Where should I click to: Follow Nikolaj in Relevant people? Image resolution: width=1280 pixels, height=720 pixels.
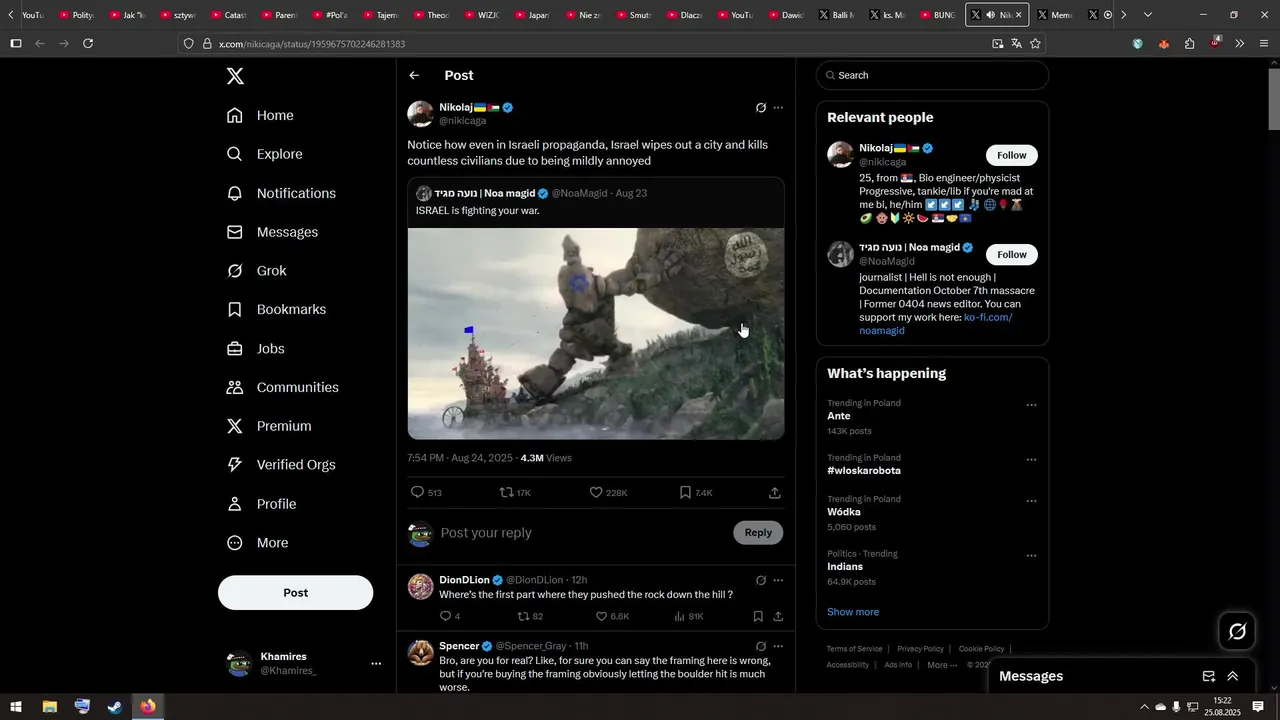1011,155
